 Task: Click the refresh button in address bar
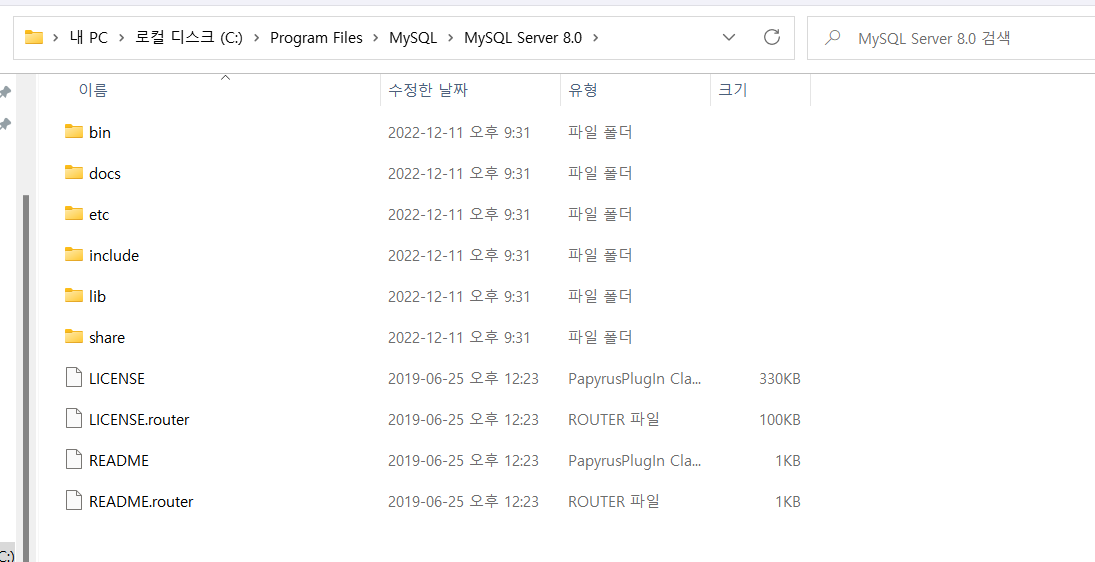[x=772, y=37]
